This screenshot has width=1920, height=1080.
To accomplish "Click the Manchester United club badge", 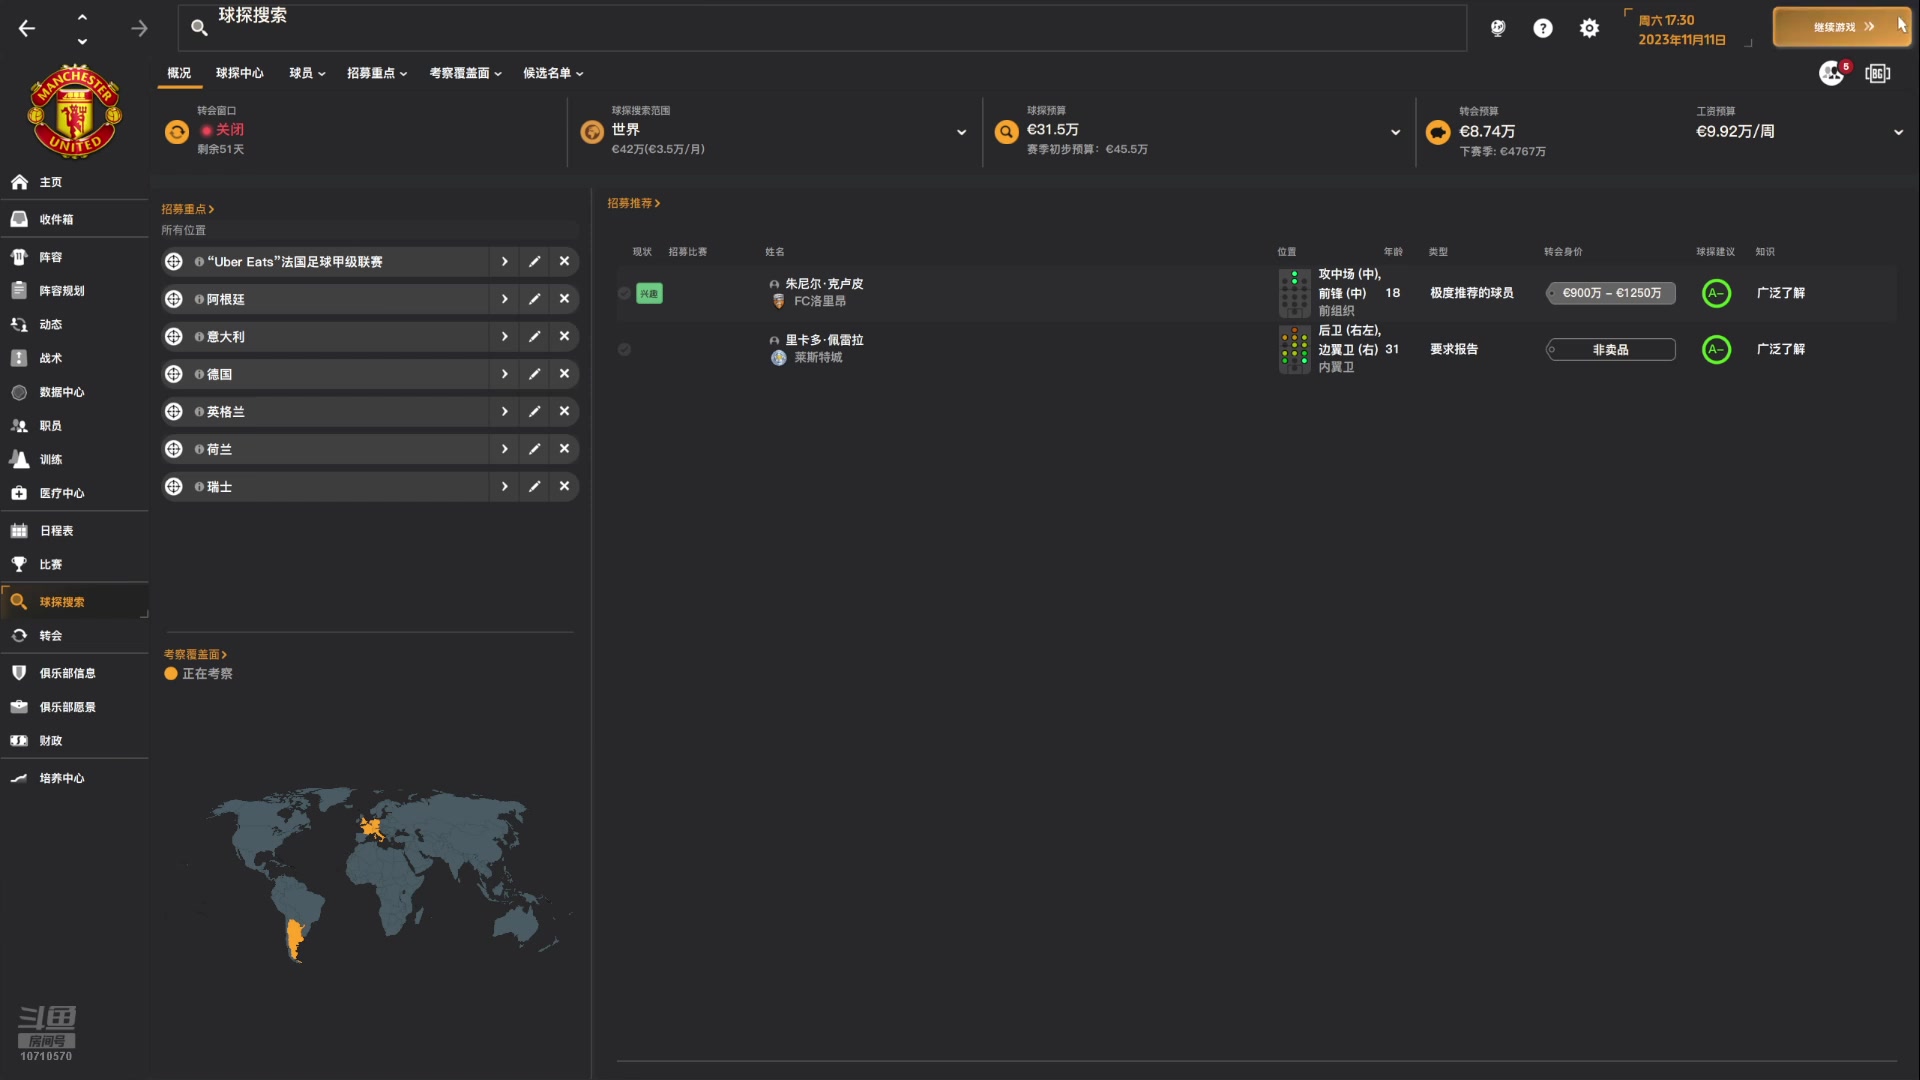I will 75,111.
